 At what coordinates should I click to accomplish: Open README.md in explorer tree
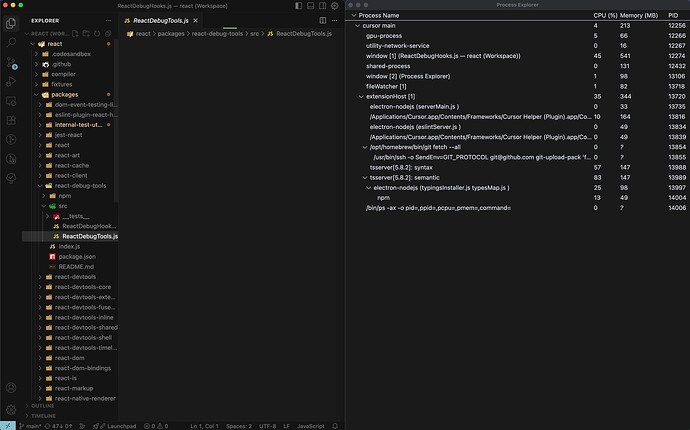click(76, 267)
